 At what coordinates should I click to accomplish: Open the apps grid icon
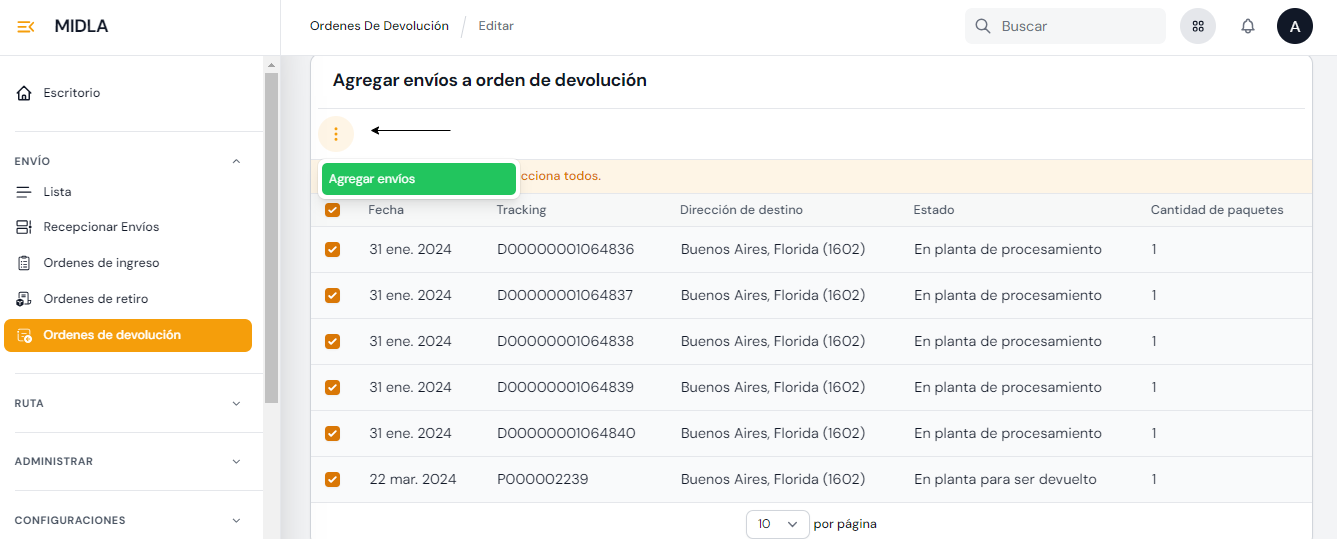[x=1197, y=26]
